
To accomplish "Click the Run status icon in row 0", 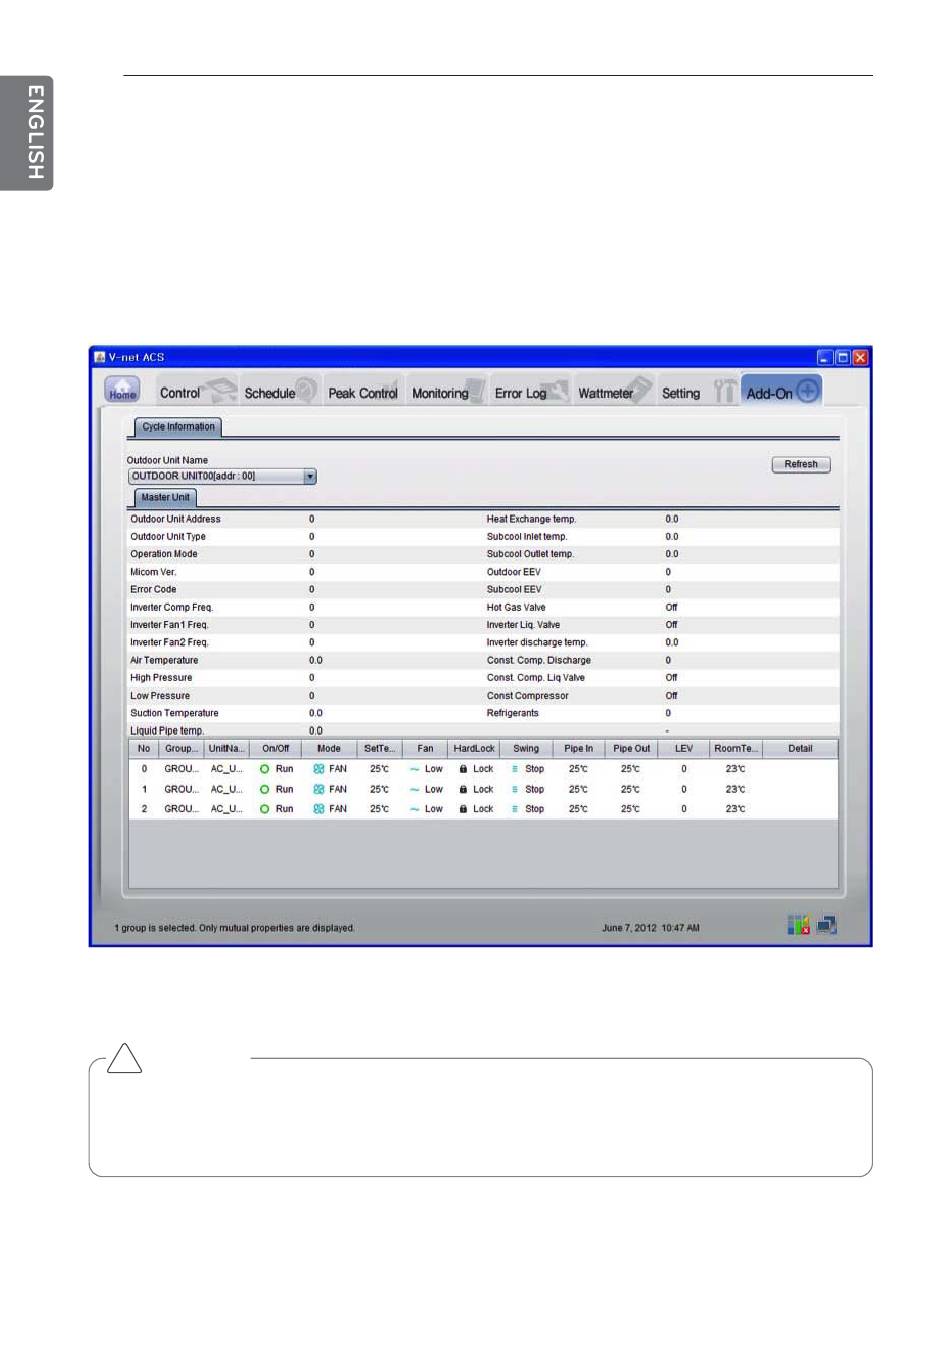I will (265, 769).
